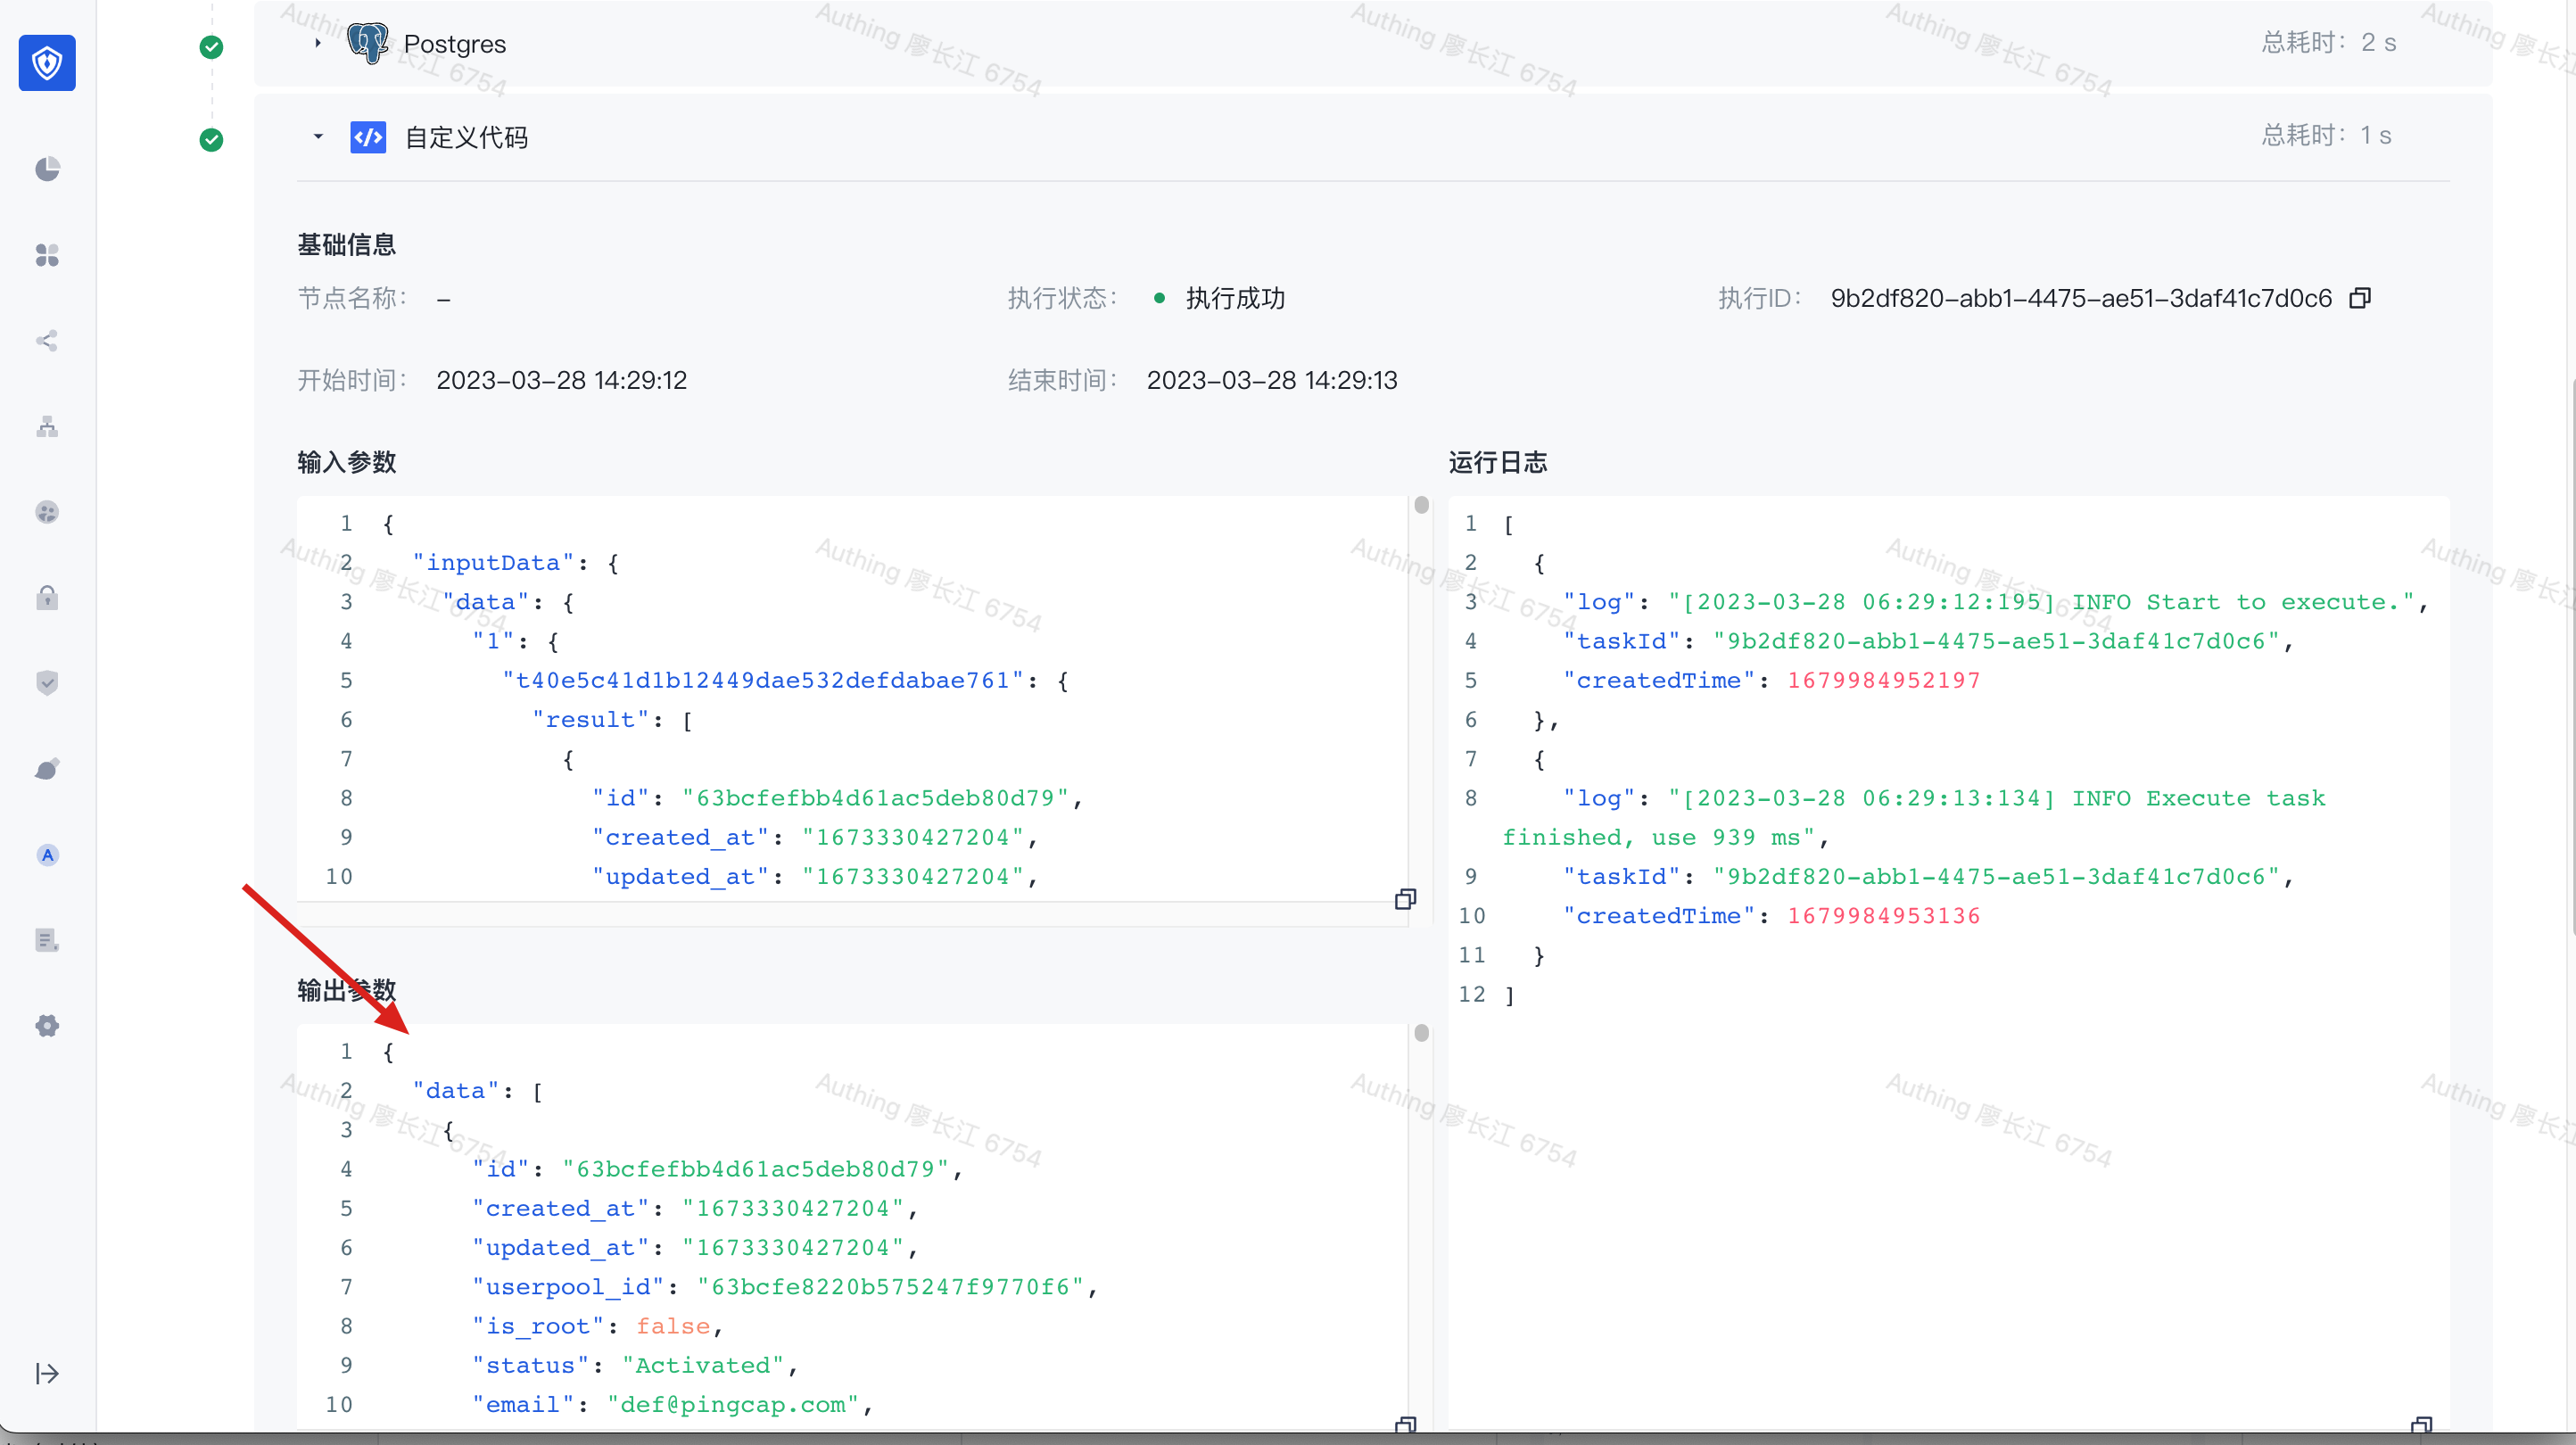The width and height of the screenshot is (2576, 1445).
Task: Click the output parameters code scrollbar handle
Action: pyautogui.click(x=1421, y=1033)
